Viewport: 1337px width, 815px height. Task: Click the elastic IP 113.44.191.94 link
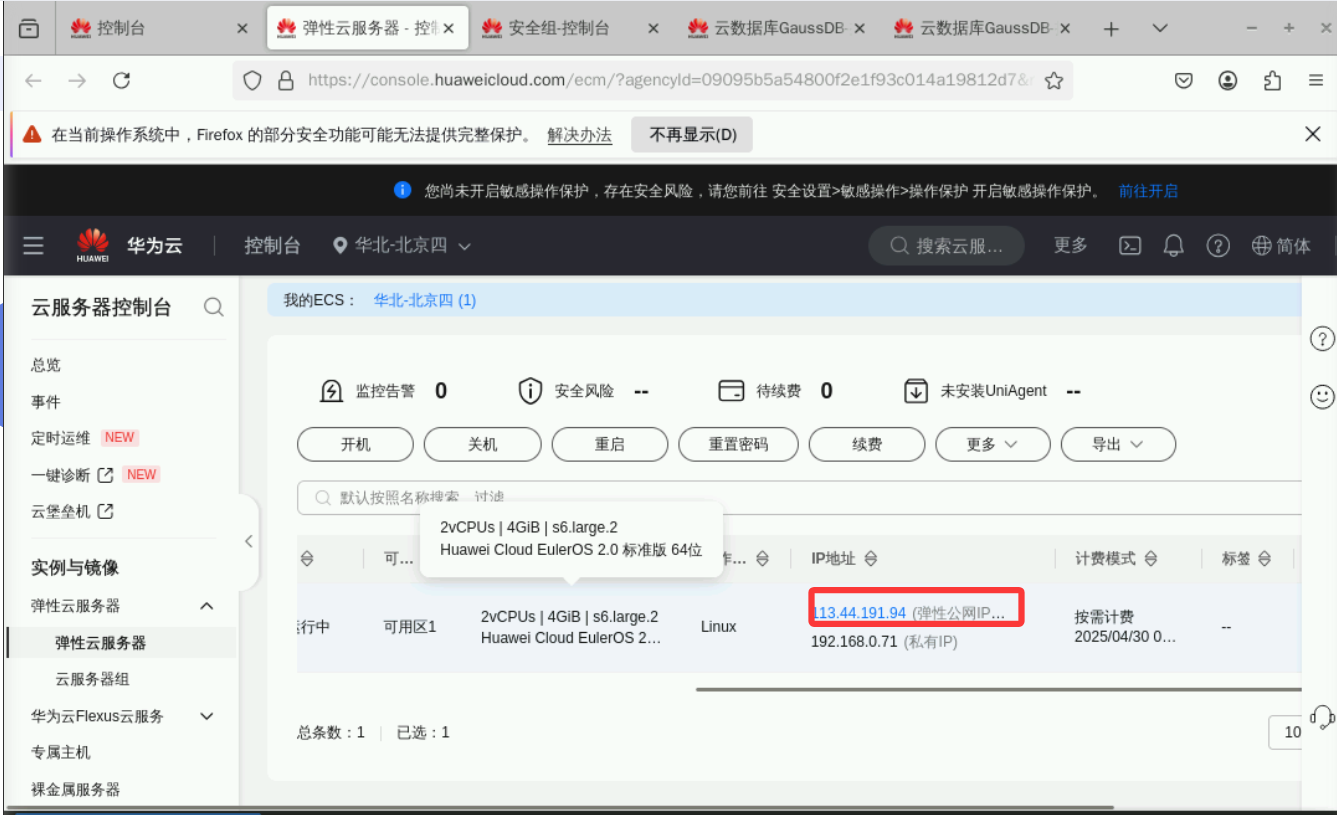(x=859, y=613)
